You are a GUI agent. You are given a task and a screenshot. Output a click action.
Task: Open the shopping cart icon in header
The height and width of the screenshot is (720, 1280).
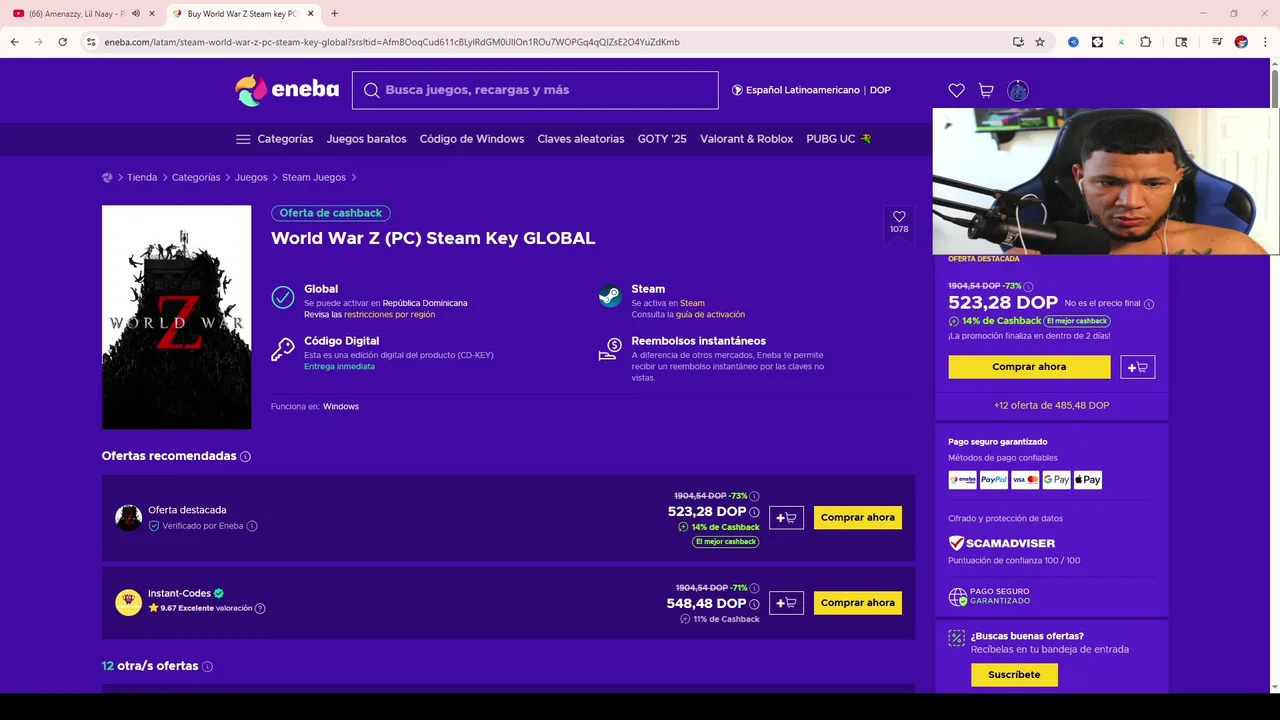[x=986, y=90]
